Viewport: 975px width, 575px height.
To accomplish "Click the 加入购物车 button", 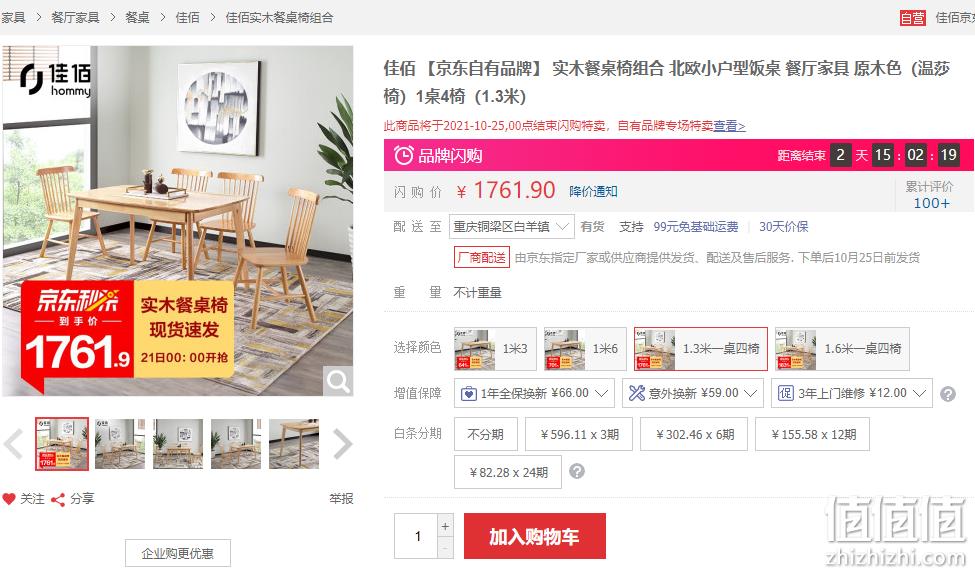I will (x=535, y=536).
